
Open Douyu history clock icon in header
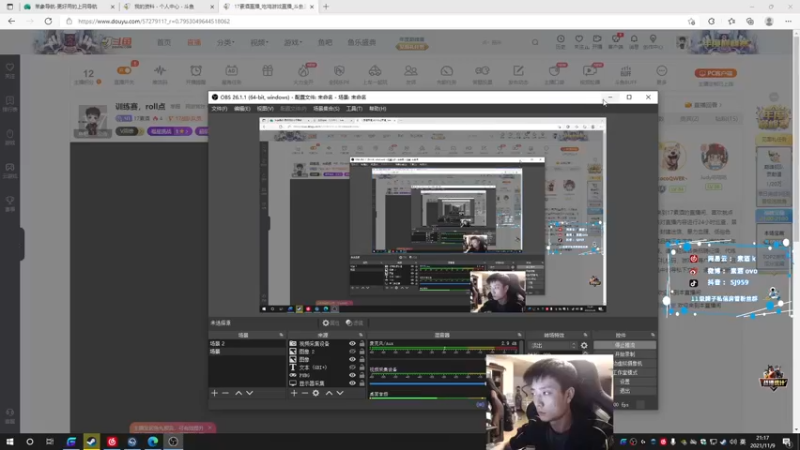click(560, 39)
